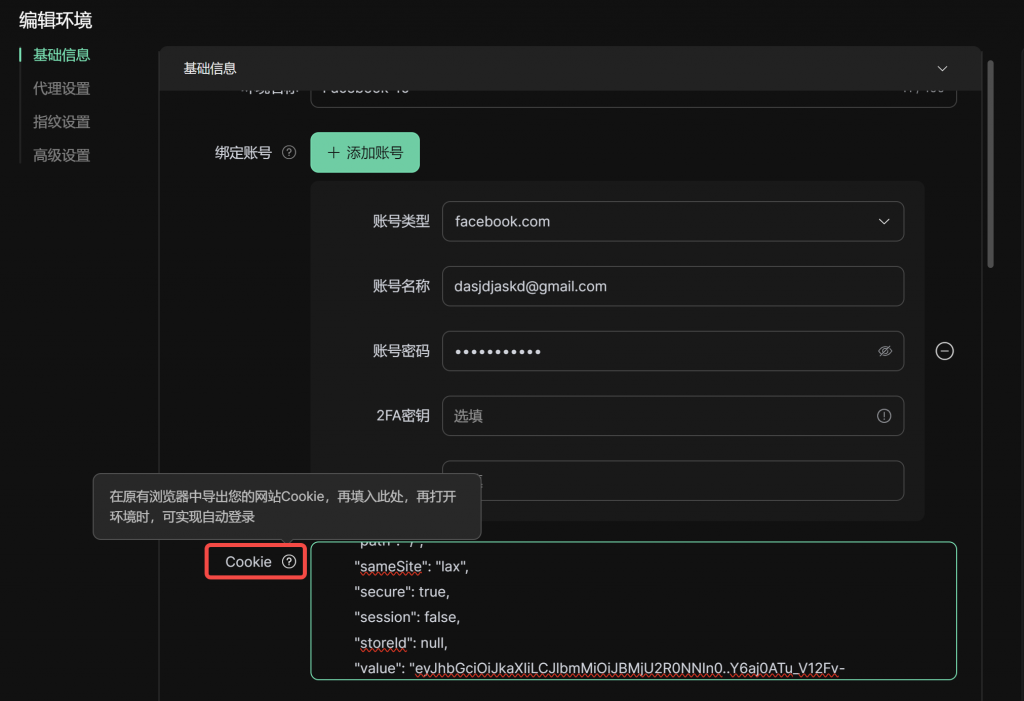The width and height of the screenshot is (1024, 701).
Task: Click the remove account minus circle icon
Action: pos(944,351)
